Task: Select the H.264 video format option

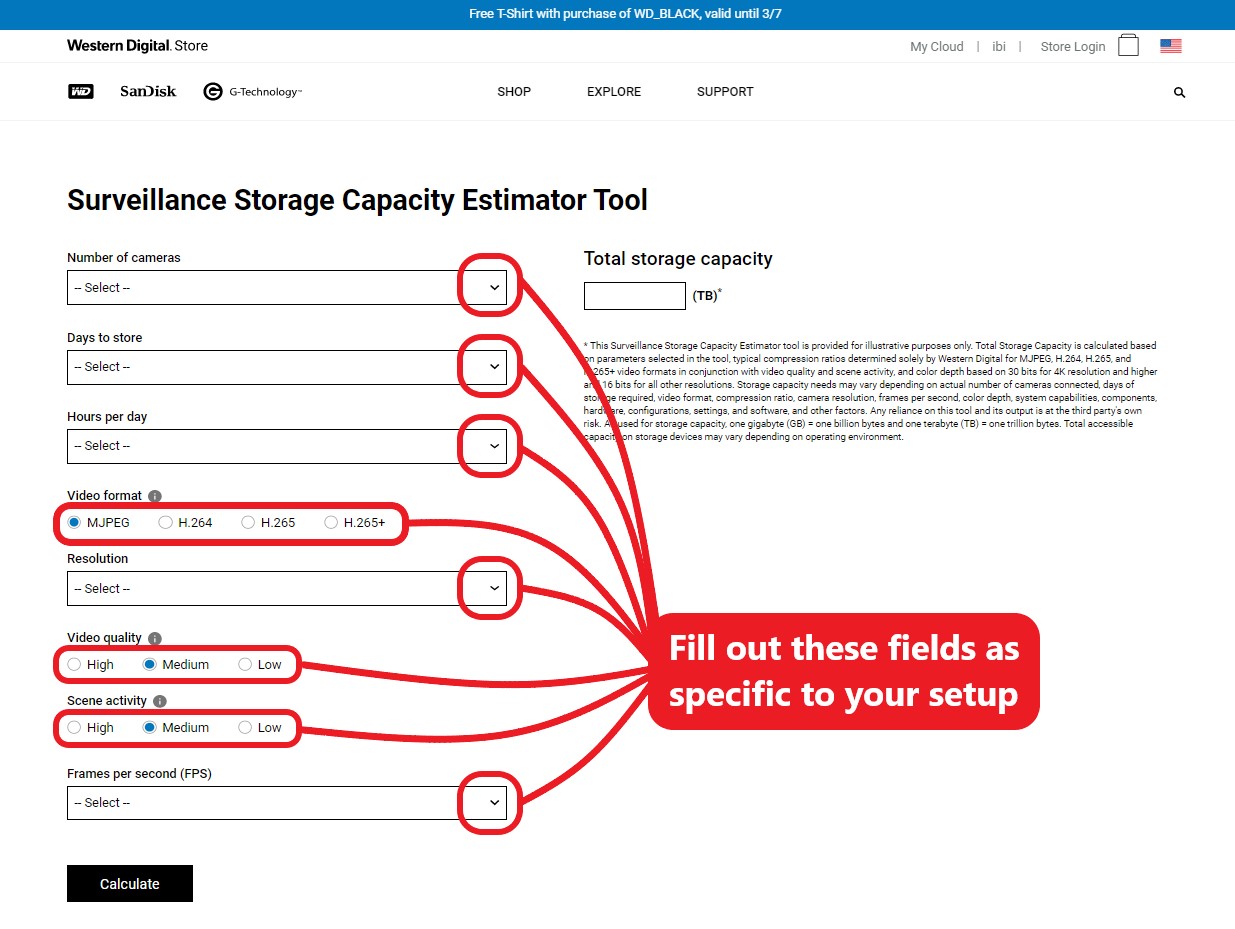Action: tap(166, 522)
